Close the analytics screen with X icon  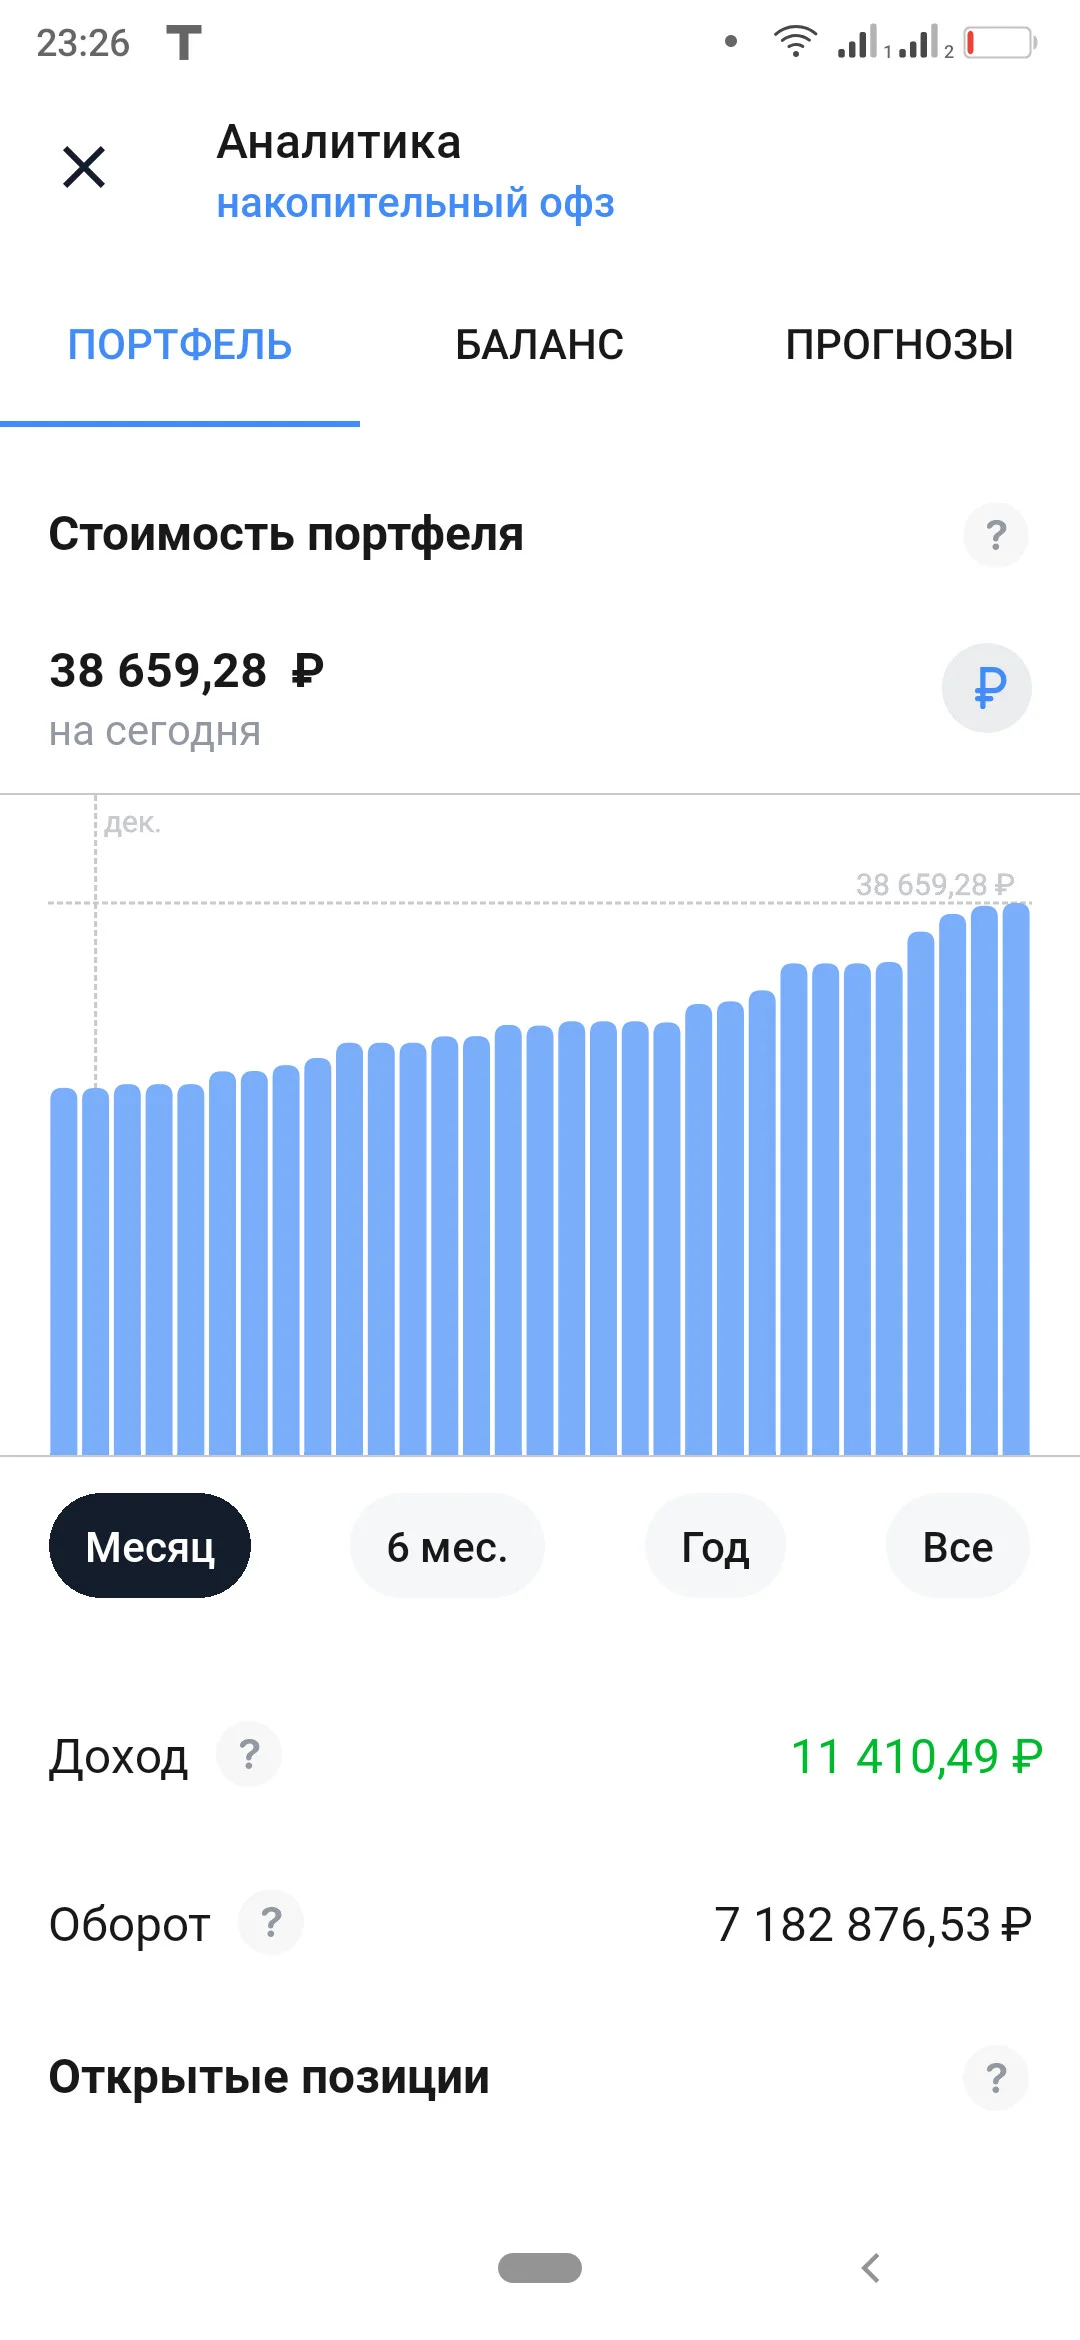click(x=84, y=167)
